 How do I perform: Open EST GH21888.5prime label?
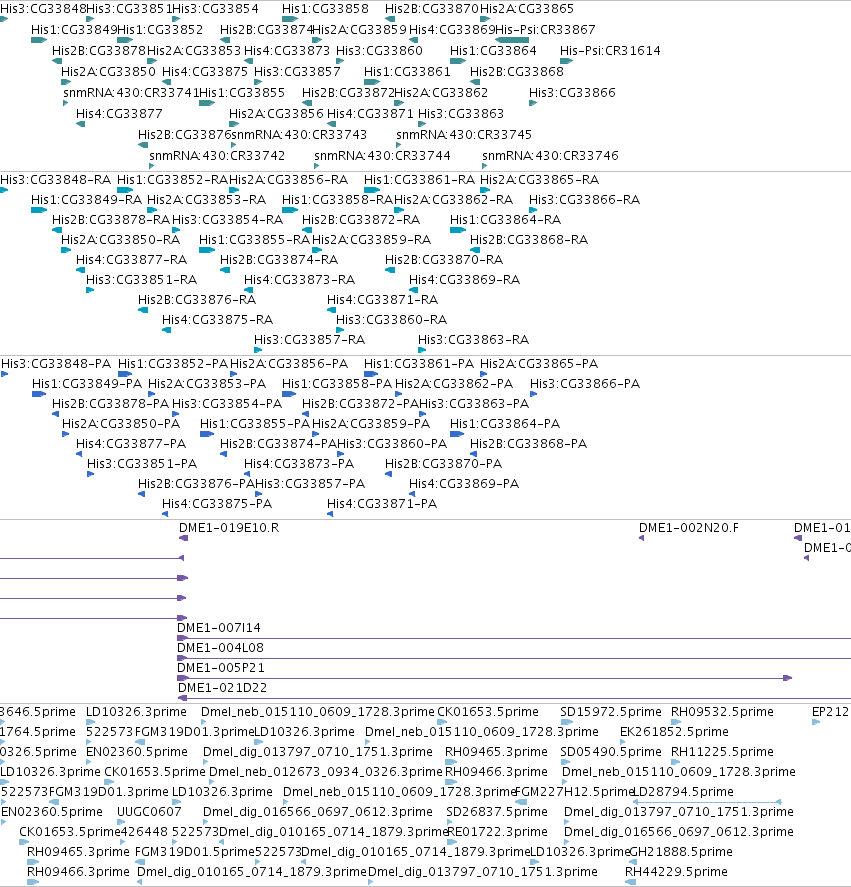[x=681, y=851]
